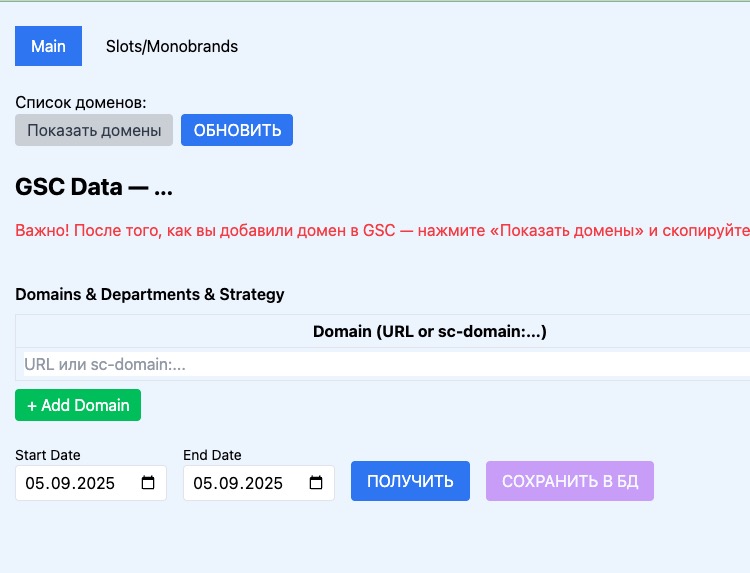Click the green + Add Domain button

tap(78, 405)
